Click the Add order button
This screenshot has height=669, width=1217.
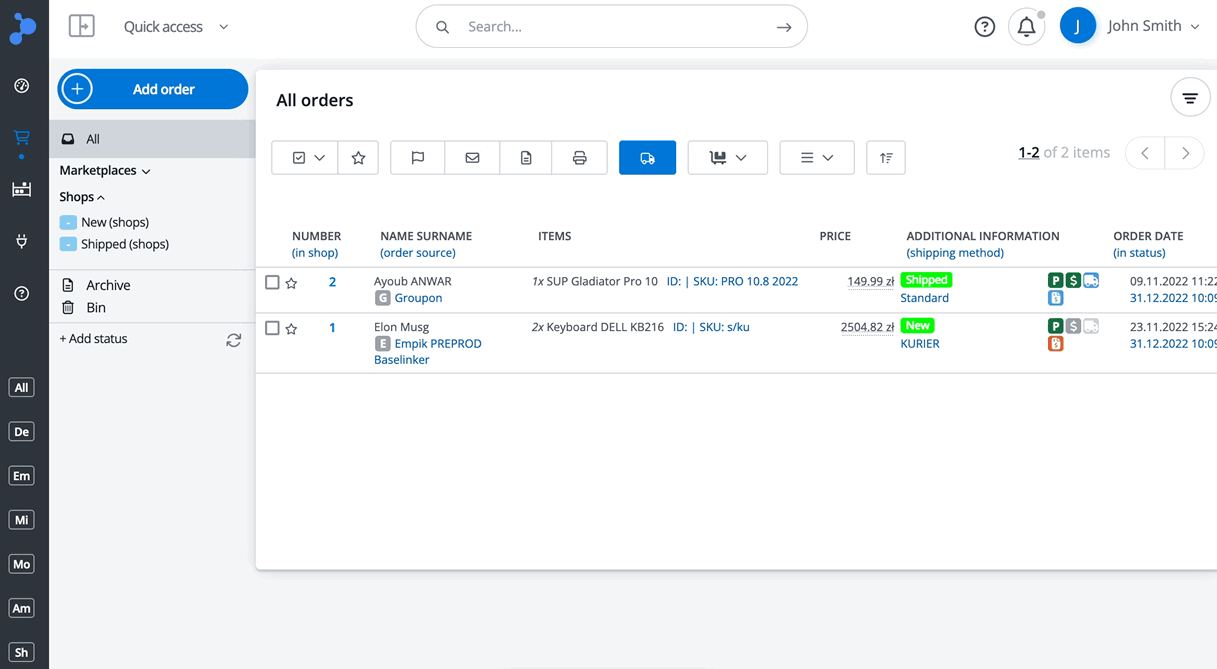pyautogui.click(x=152, y=89)
